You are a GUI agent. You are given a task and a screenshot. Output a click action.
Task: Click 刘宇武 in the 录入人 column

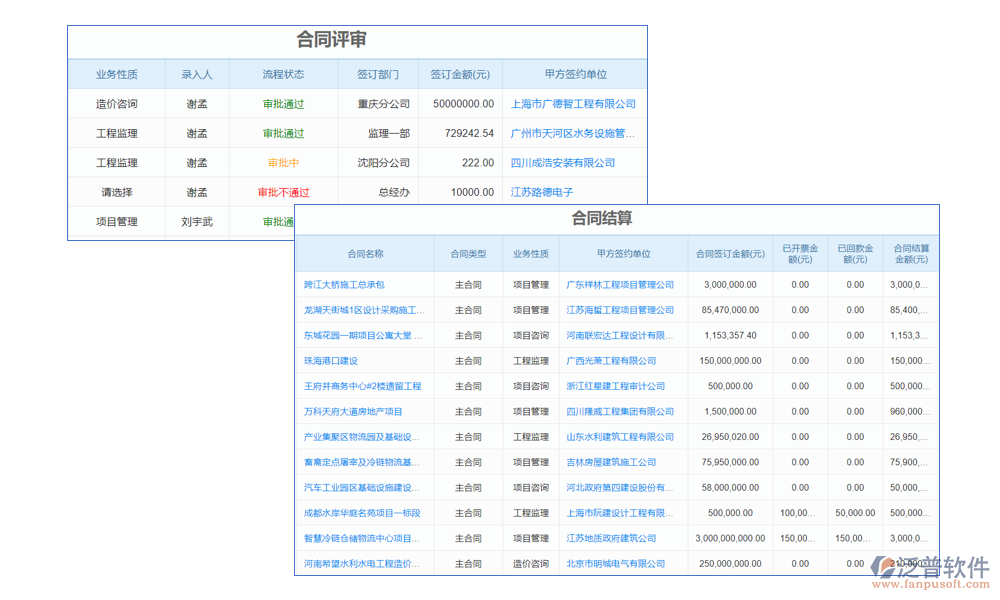pos(197,222)
